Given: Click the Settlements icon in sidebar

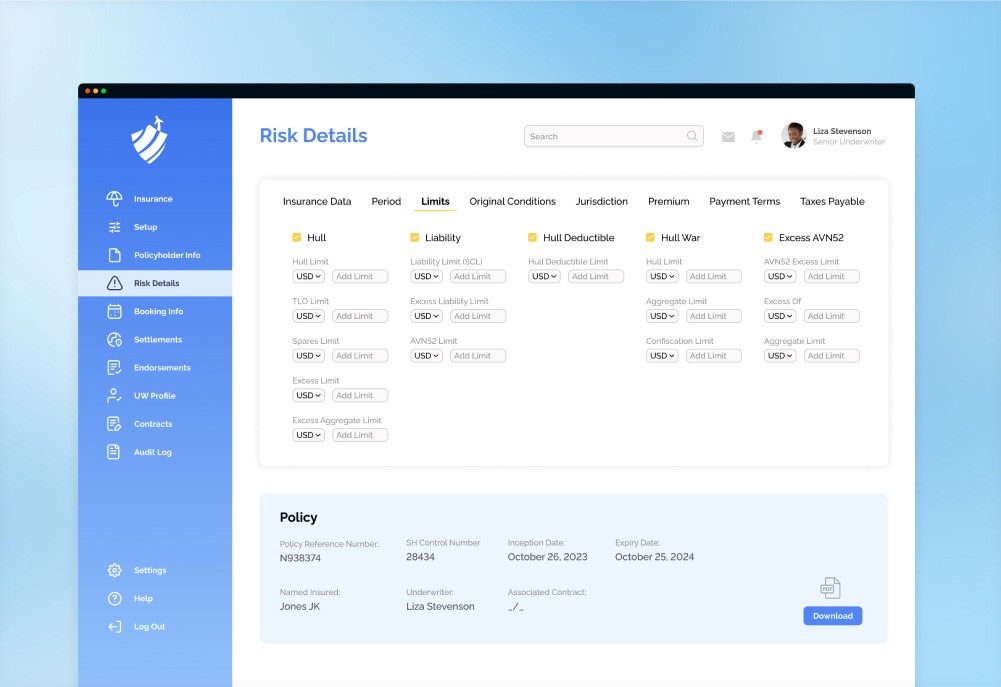Looking at the screenshot, I should pos(115,340).
